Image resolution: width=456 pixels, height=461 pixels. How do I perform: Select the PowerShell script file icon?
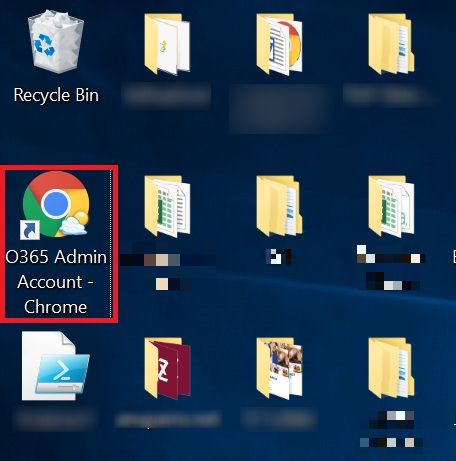coord(55,366)
